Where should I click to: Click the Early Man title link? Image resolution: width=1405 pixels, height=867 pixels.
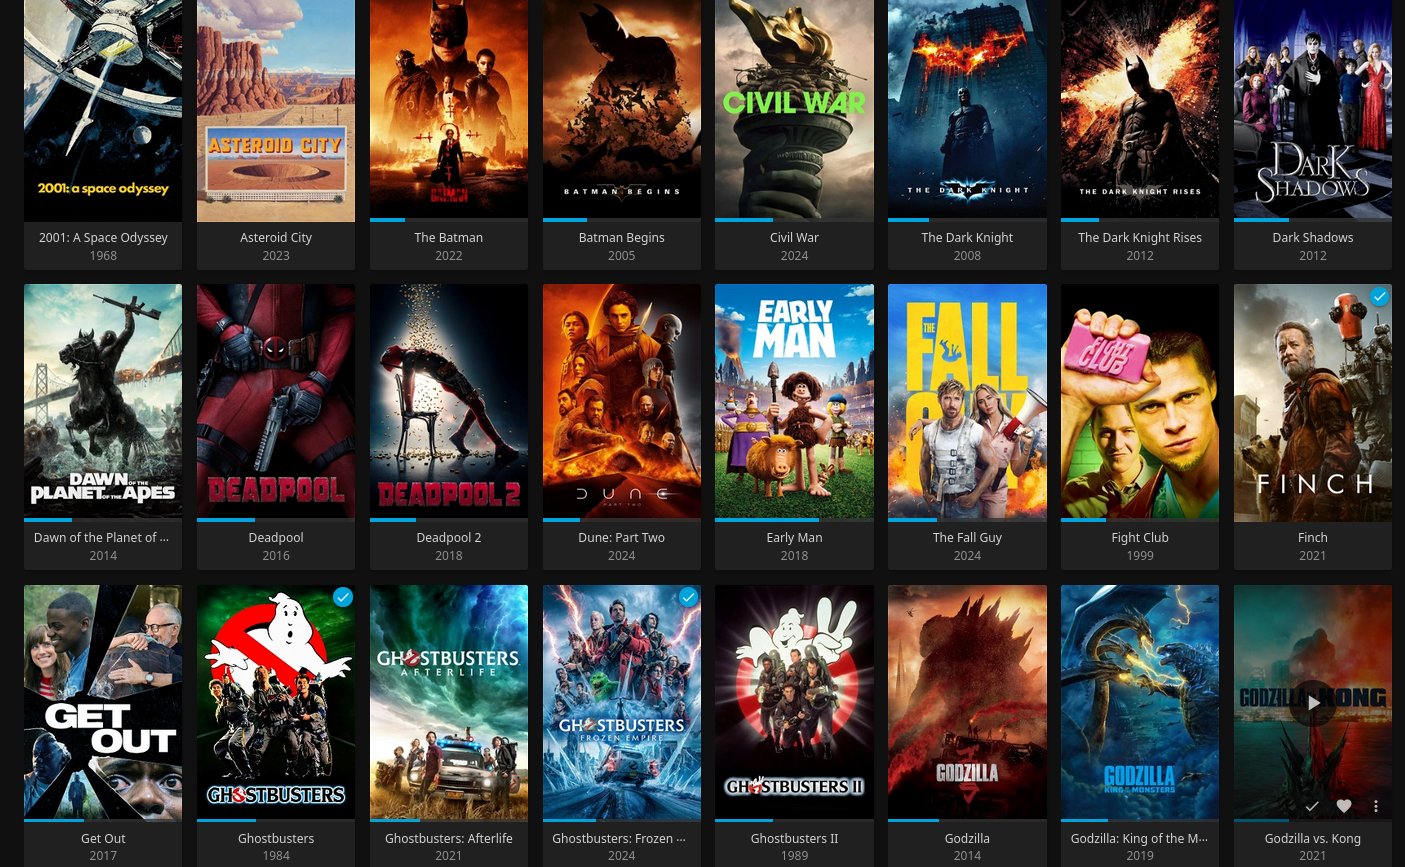[x=794, y=538]
